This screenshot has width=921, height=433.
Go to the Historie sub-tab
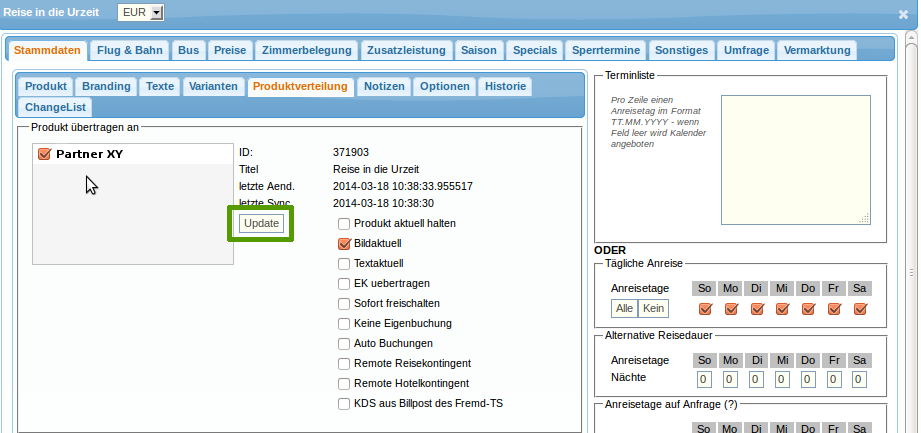click(505, 86)
